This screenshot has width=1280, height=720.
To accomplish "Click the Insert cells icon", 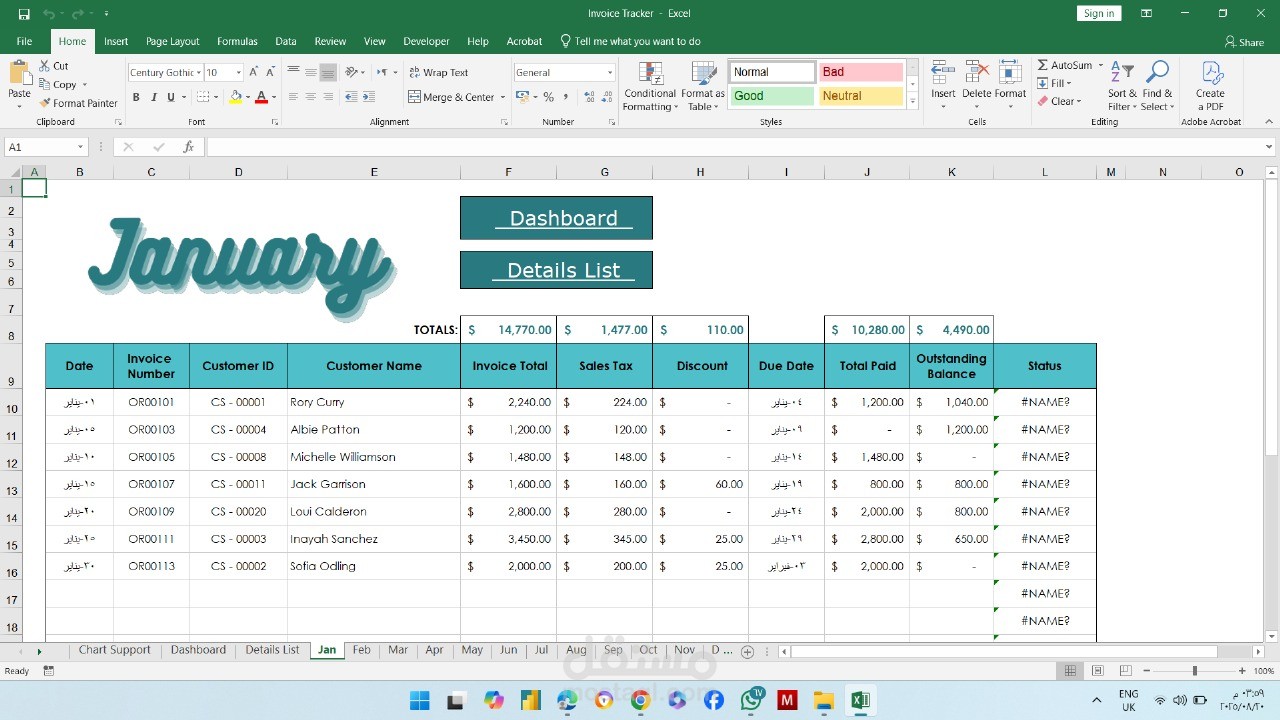I will click(x=943, y=73).
